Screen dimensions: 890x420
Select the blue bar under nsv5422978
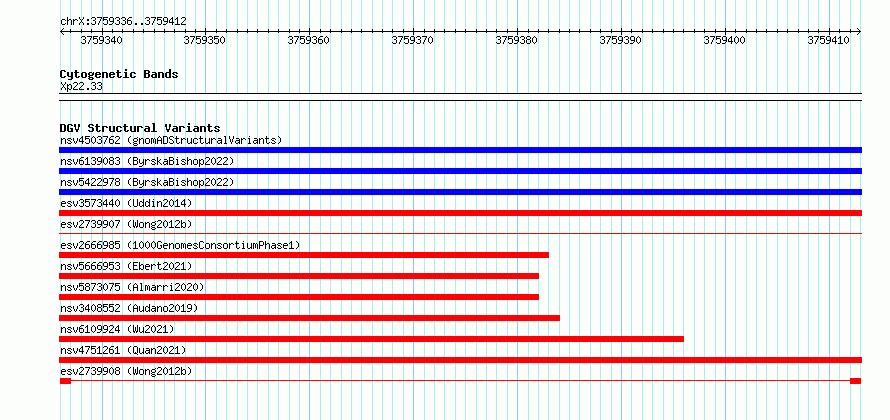point(460,192)
